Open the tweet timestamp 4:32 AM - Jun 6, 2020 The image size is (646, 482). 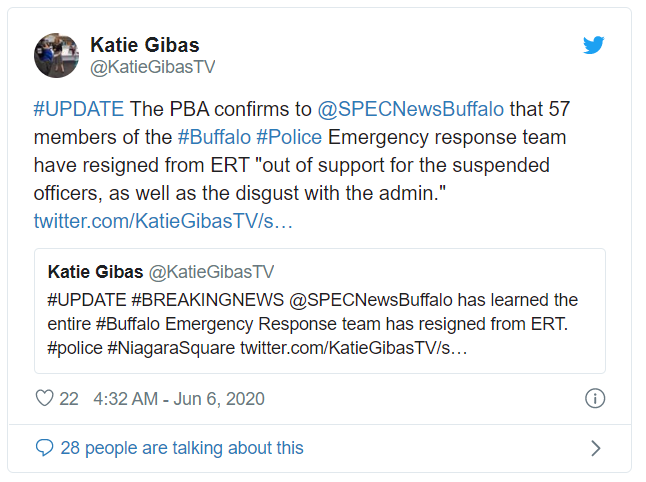pos(178,399)
